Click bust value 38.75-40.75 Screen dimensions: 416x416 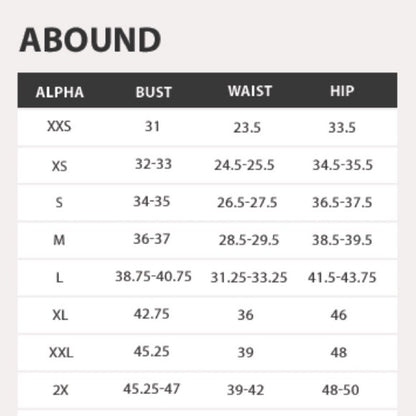click(153, 276)
